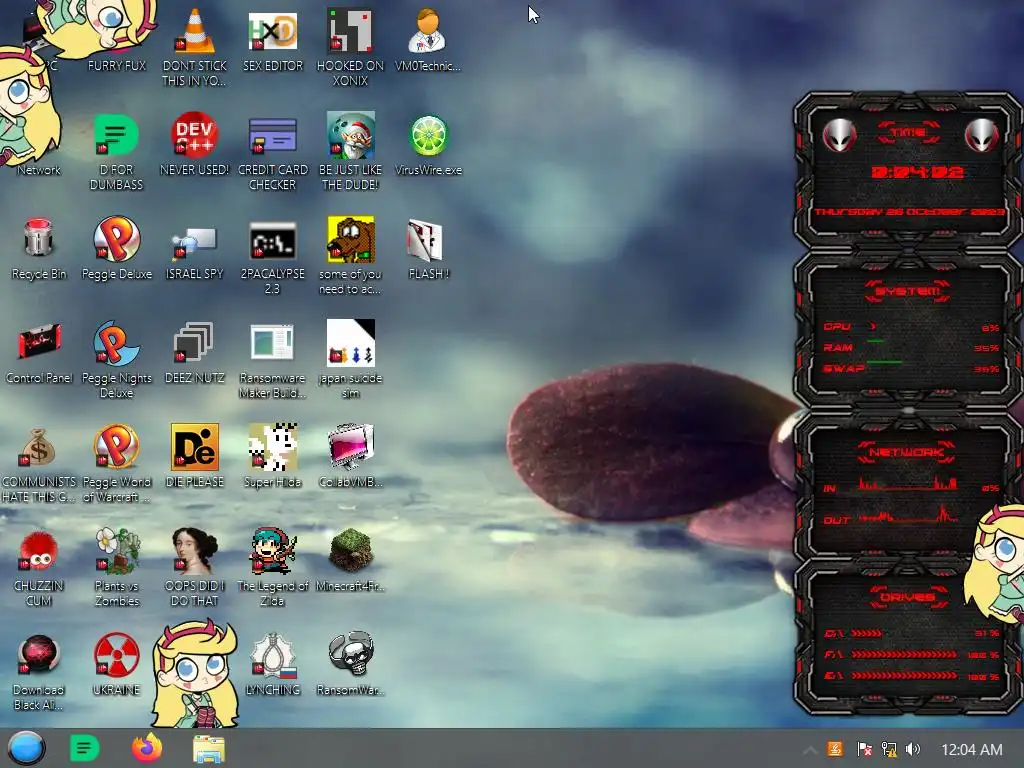This screenshot has height=768, width=1024.
Task: Click the IN network traffic graph
Action: (x=908, y=483)
